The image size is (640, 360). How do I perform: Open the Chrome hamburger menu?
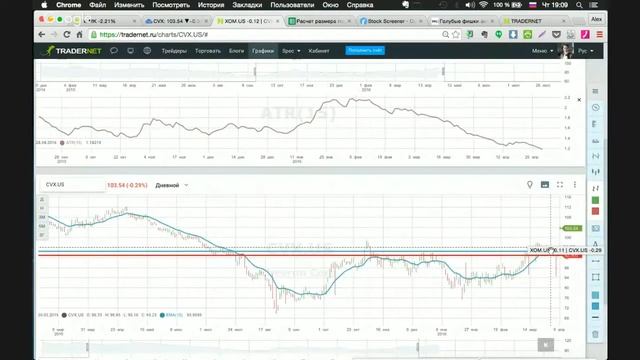600,35
